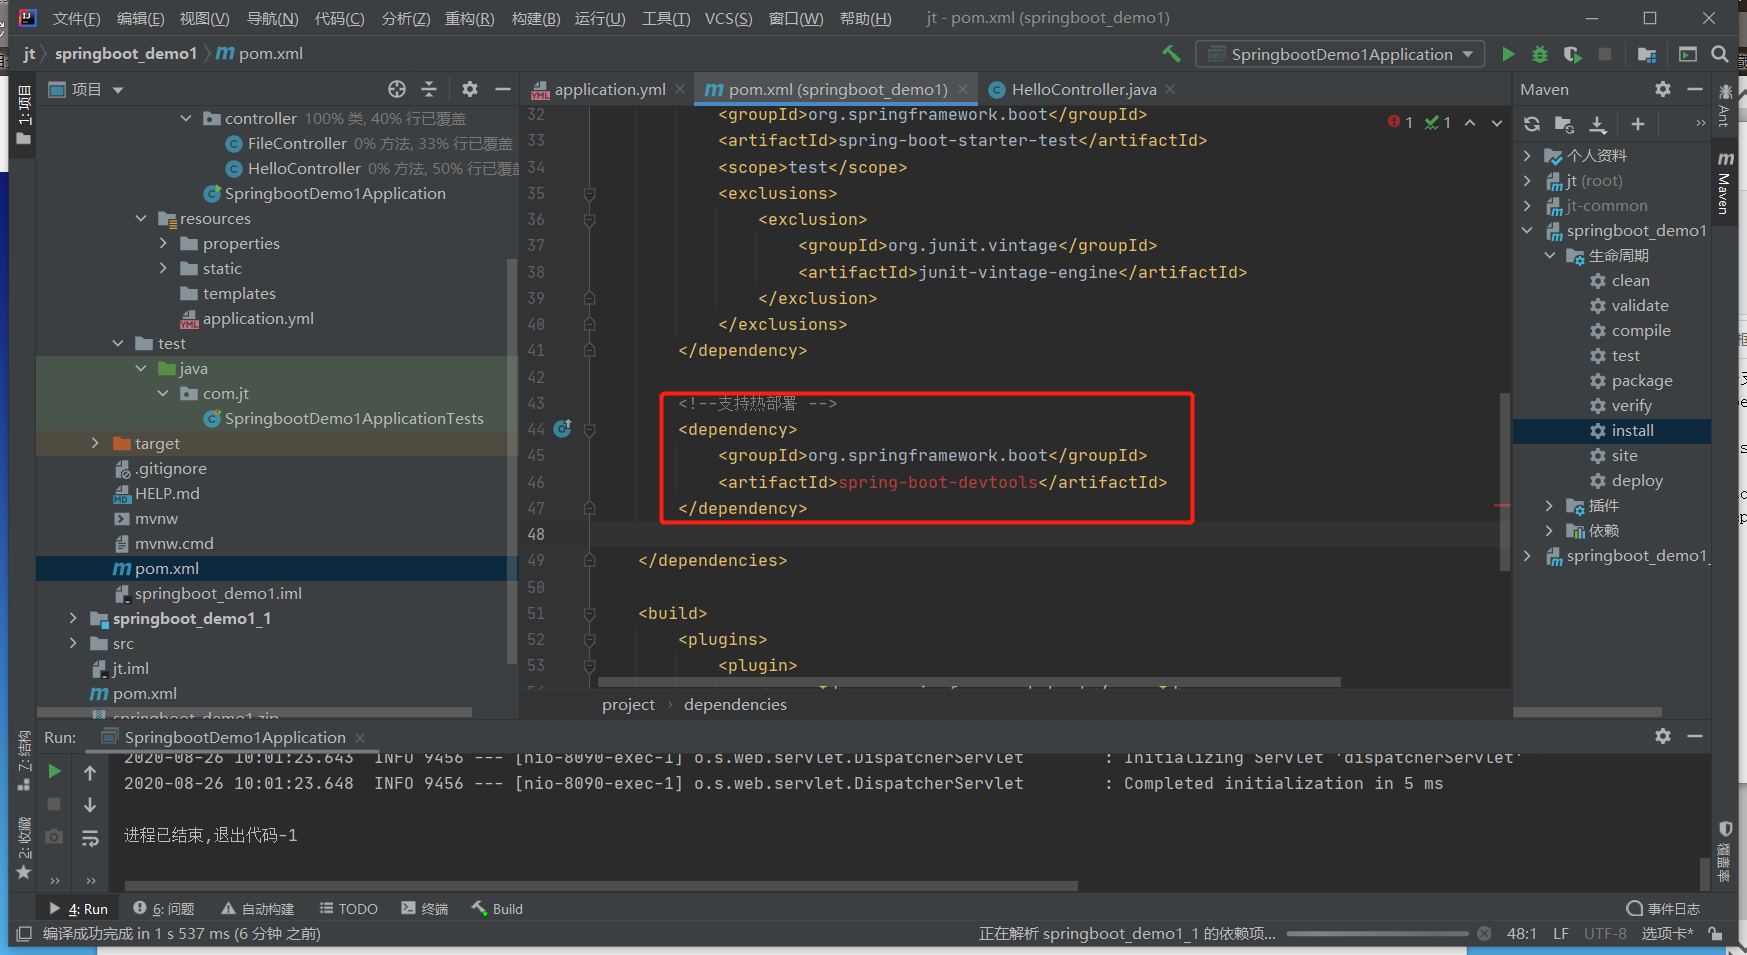Open Run panel gear settings
Screen dimensions: 1747x955
tap(1663, 736)
